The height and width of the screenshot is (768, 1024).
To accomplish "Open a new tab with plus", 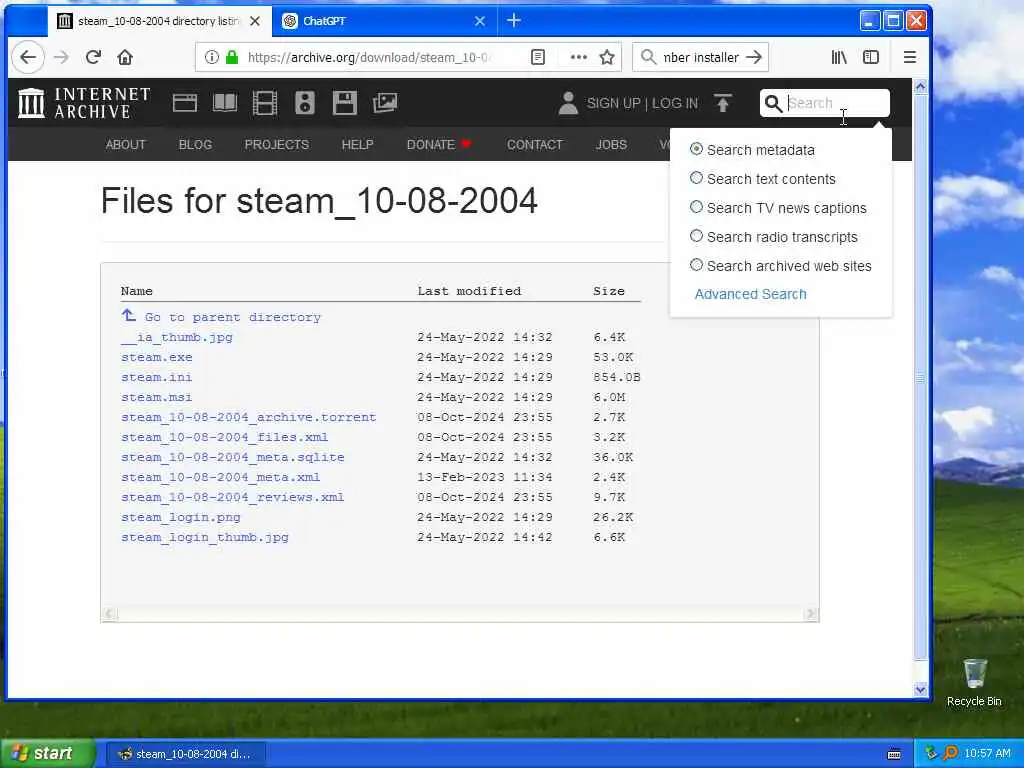I will [x=514, y=21].
